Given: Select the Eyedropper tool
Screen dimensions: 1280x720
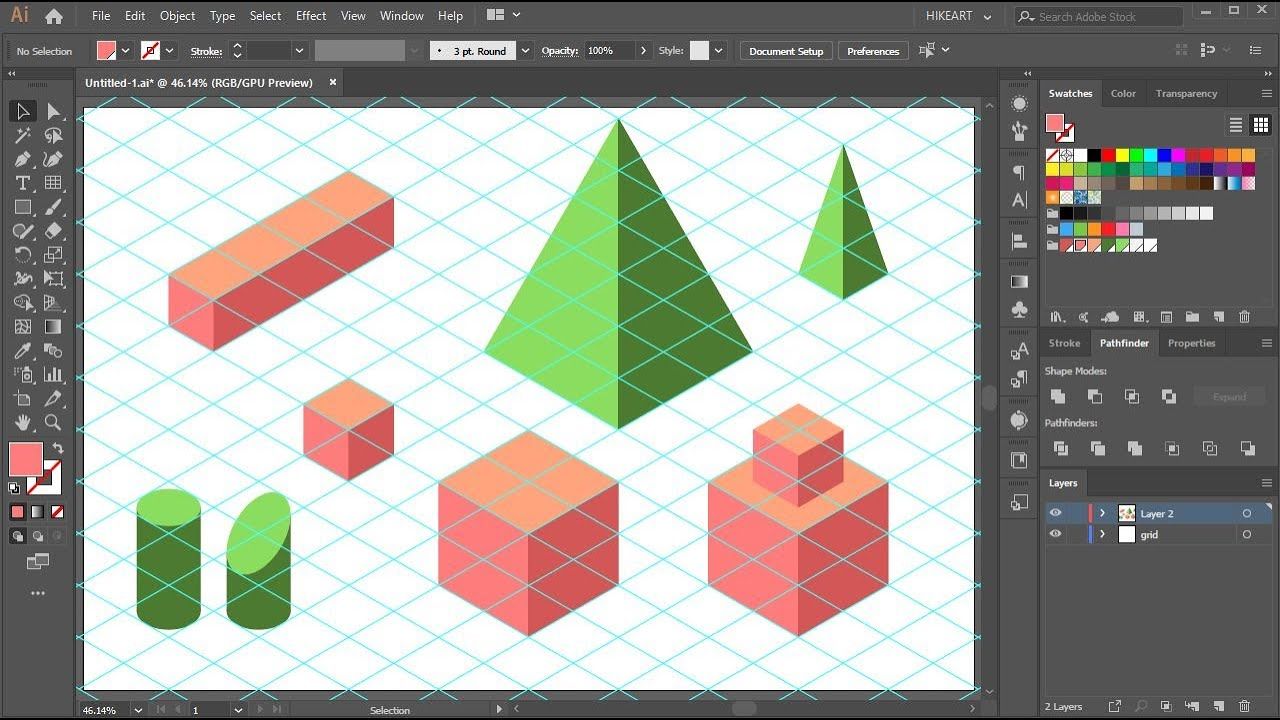Looking at the screenshot, I should pyautogui.click(x=23, y=351).
